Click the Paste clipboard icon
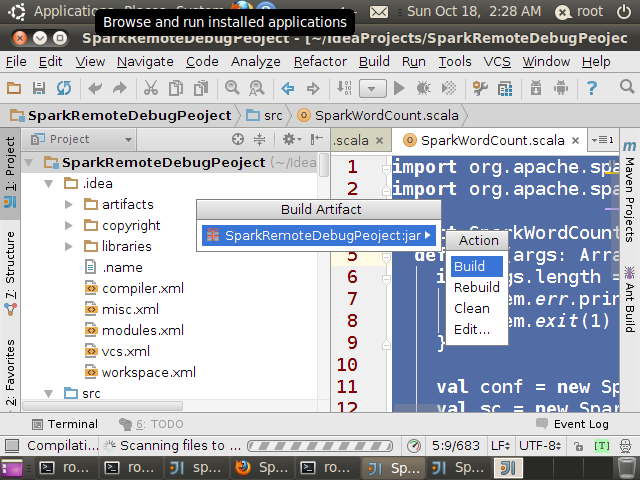The image size is (640, 480). click(201, 88)
